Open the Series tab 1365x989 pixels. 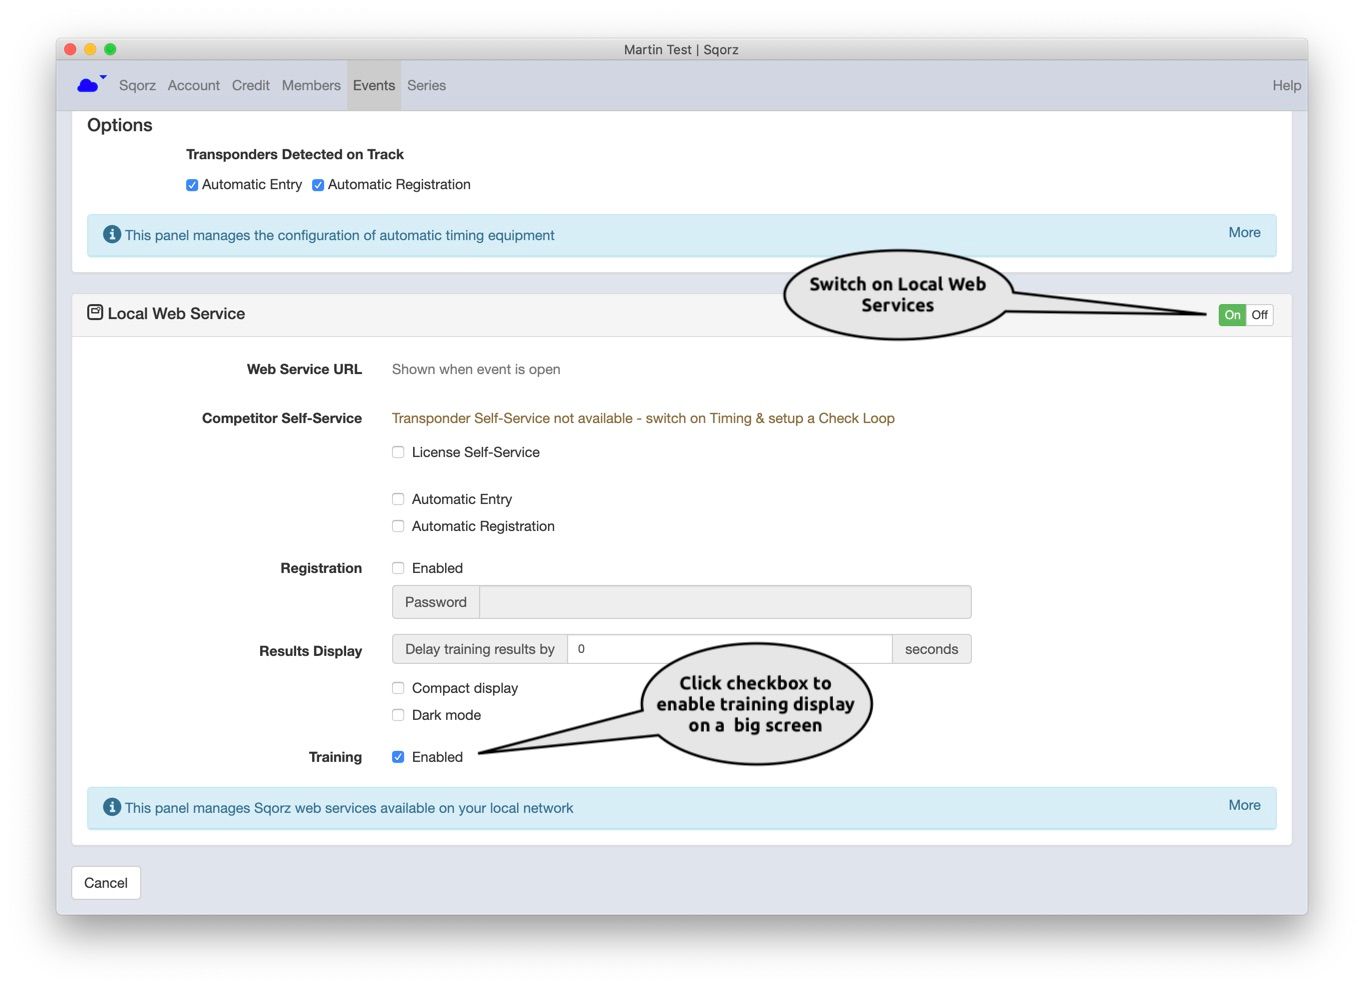[426, 85]
